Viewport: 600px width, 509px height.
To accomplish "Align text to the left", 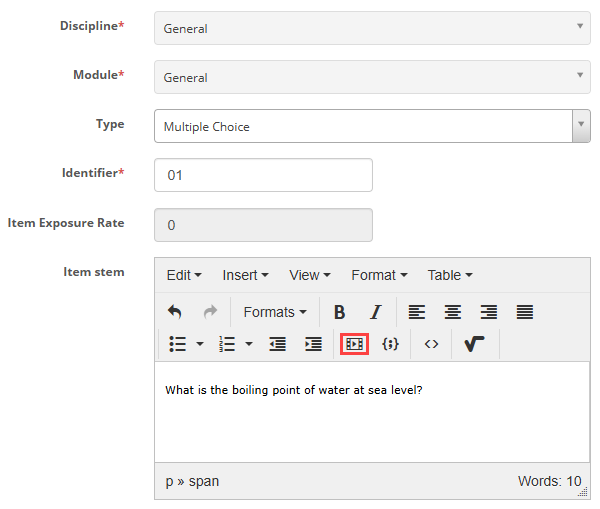I will coord(416,312).
